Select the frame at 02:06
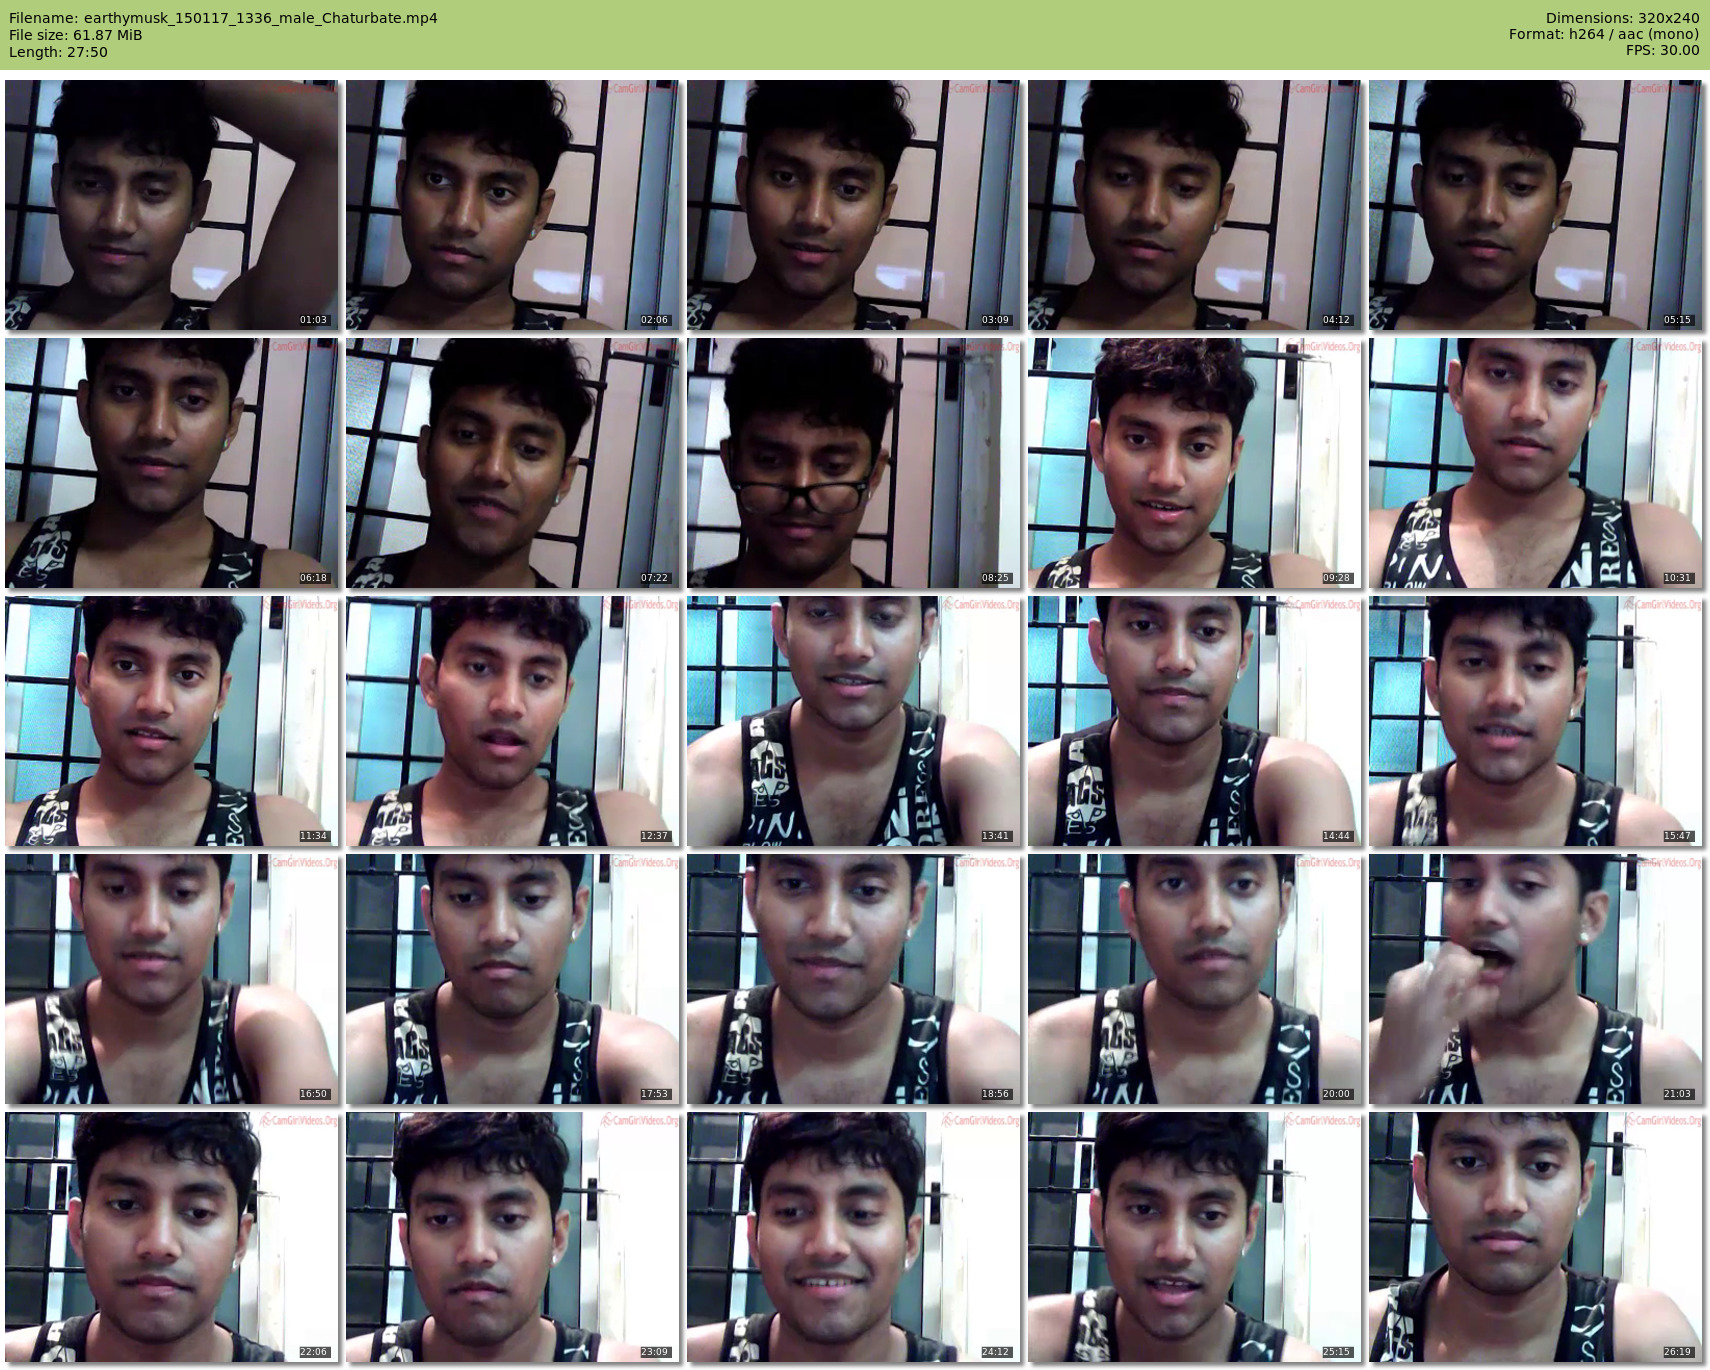The width and height of the screenshot is (1710, 1370). coord(513,205)
